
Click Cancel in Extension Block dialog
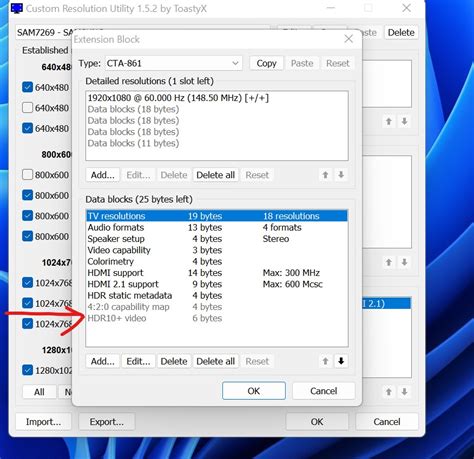click(x=323, y=391)
